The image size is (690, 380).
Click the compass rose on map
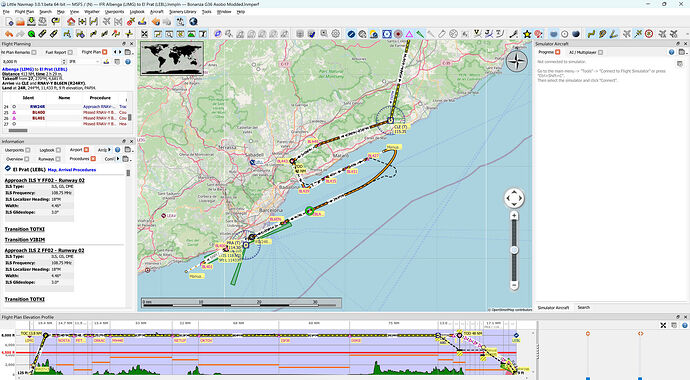pos(517,61)
